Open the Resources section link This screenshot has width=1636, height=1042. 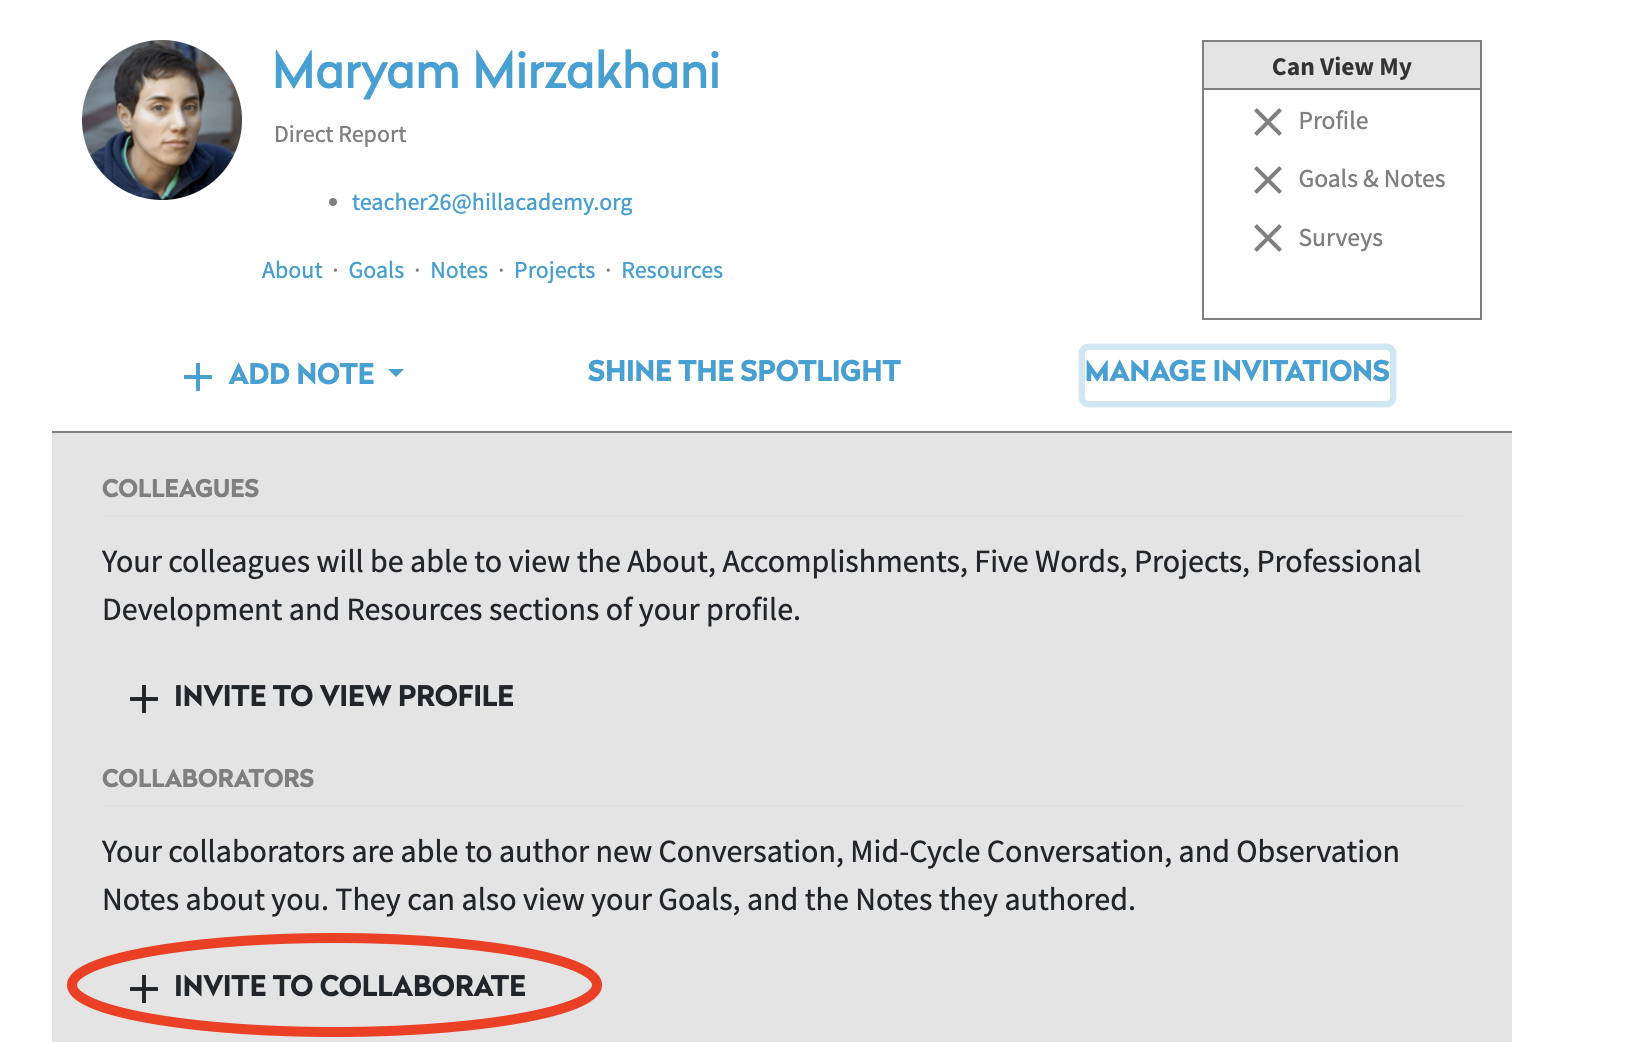click(672, 270)
